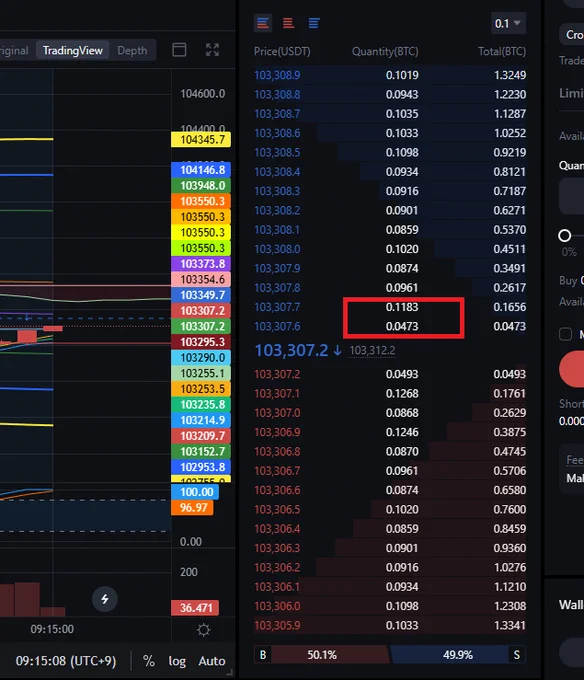Toggle Auto scale on chart

pos(212,661)
